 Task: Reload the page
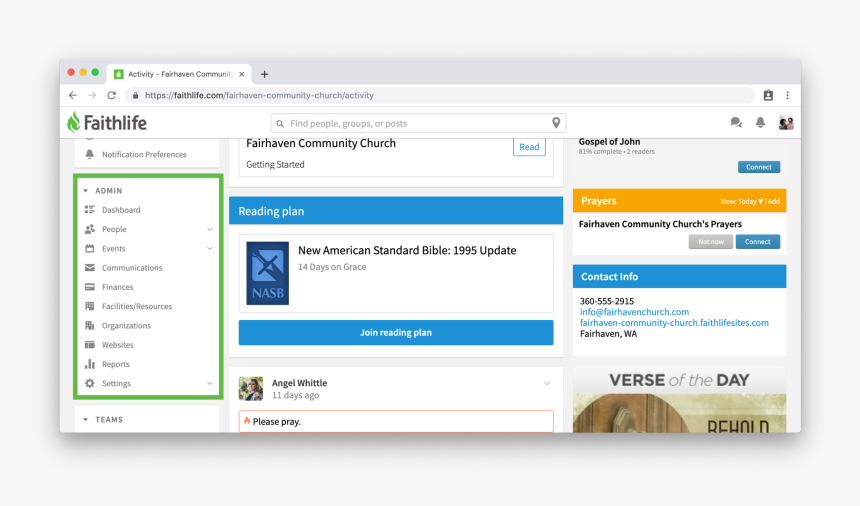tap(112, 95)
